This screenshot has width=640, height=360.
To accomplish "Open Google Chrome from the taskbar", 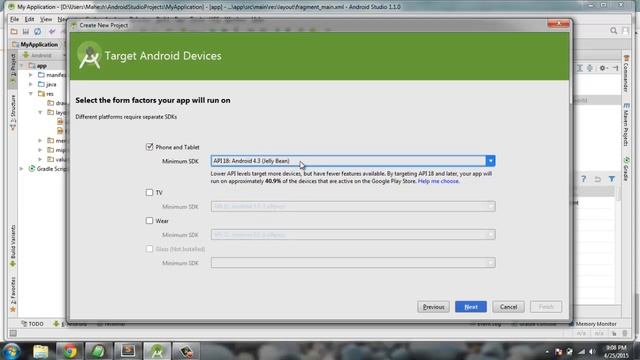I will pyautogui.click(x=69, y=351).
